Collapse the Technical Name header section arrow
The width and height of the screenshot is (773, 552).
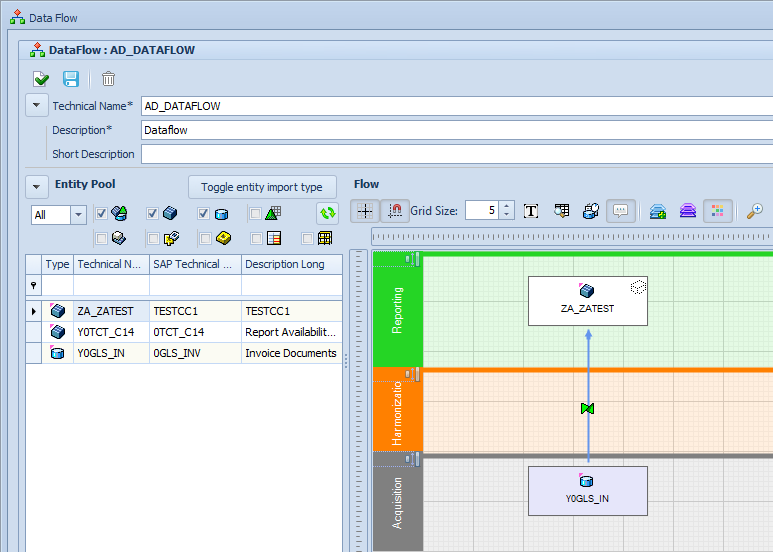coord(36,105)
